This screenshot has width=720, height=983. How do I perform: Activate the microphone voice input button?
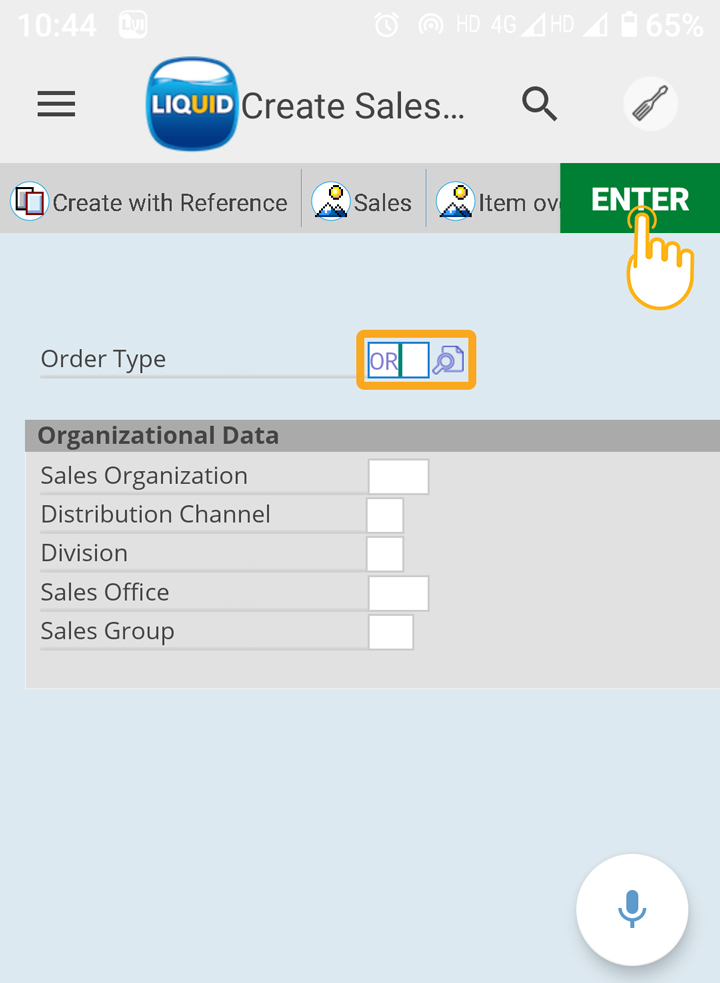[x=631, y=909]
